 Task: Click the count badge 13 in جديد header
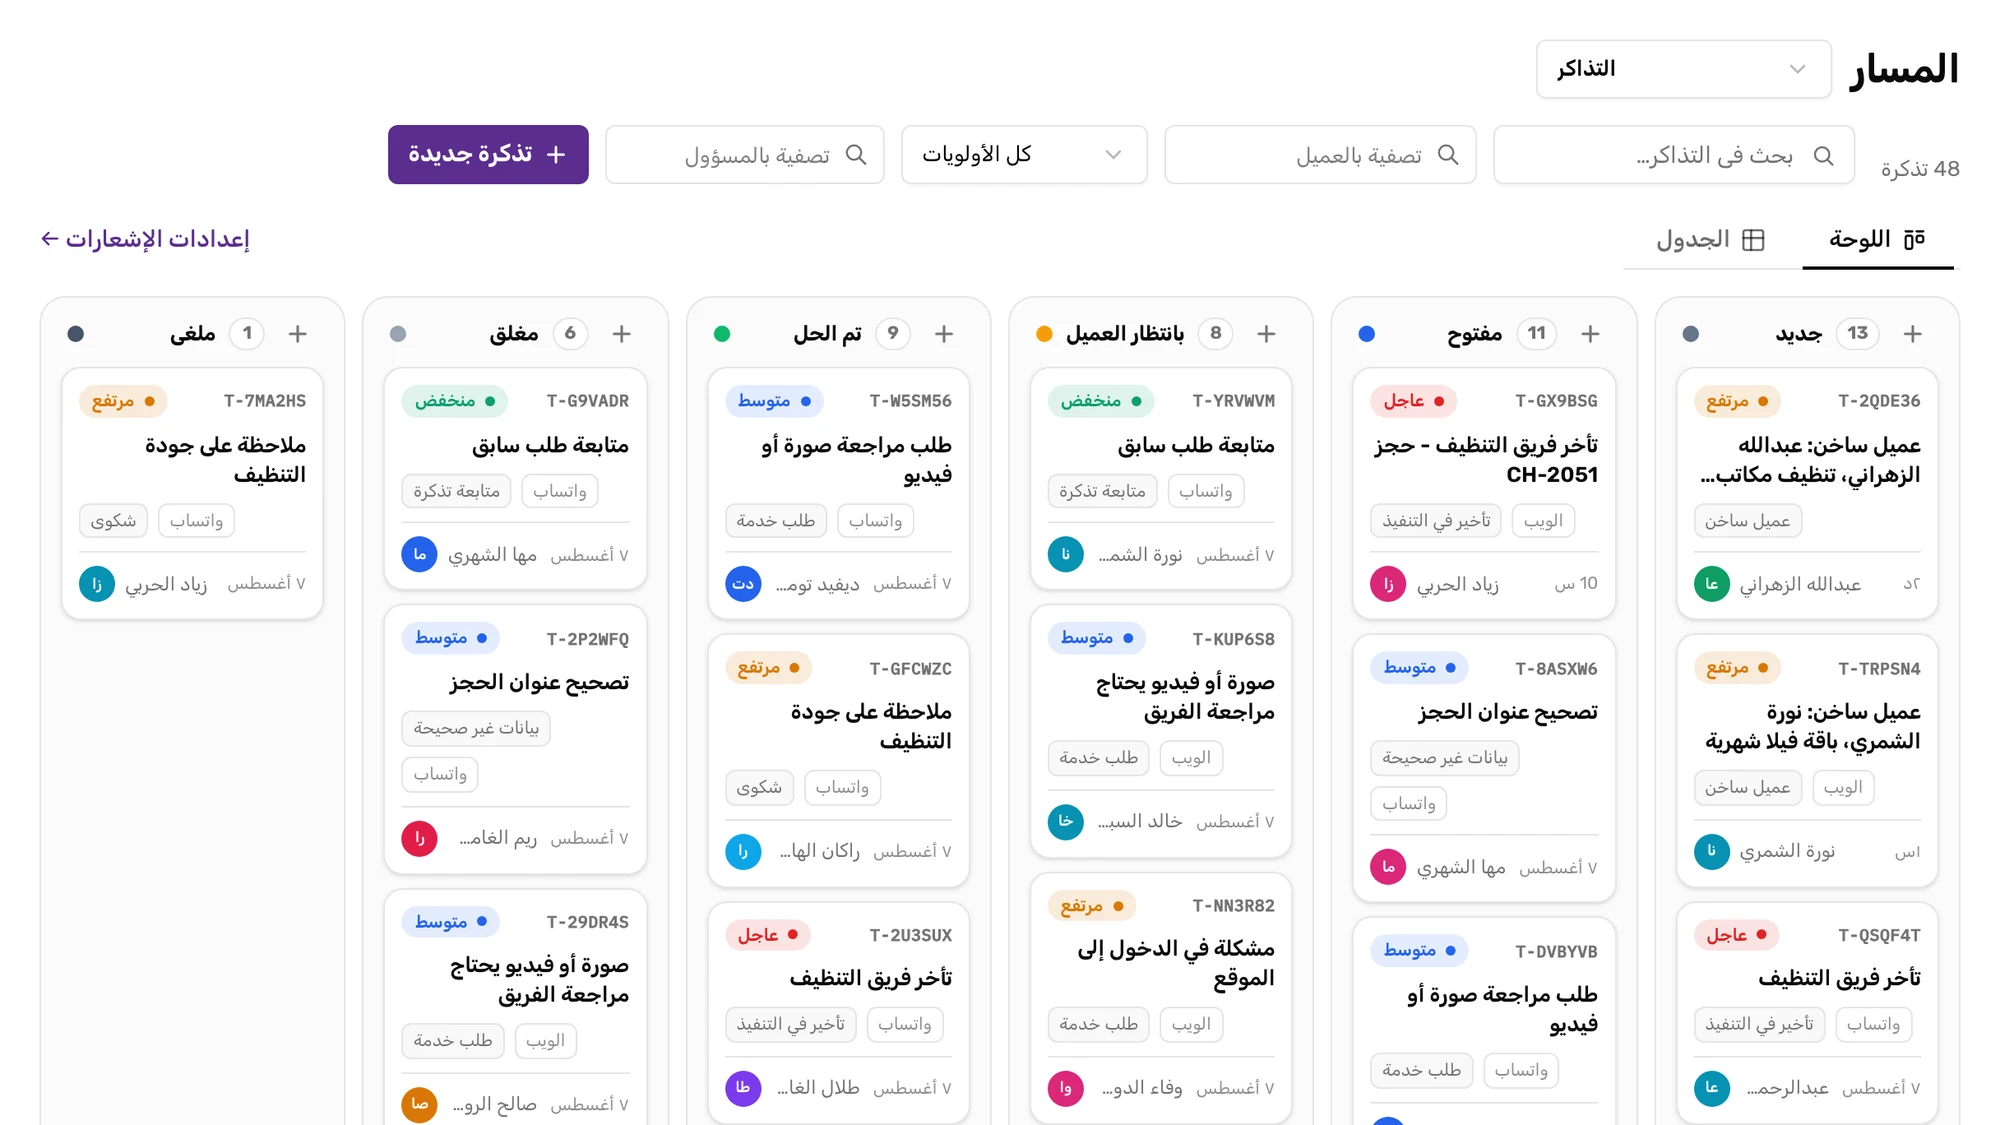[1858, 333]
